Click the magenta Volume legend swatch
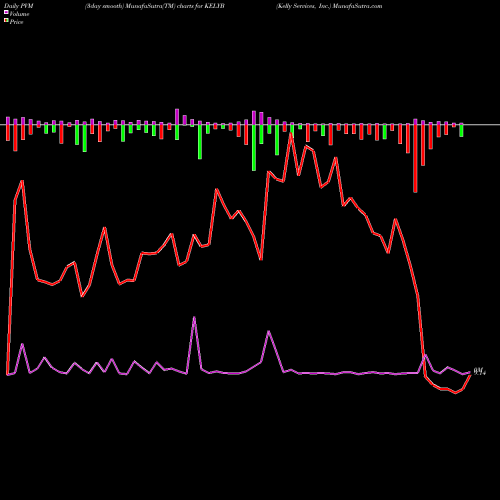This screenshot has height=500, width=500. click(6, 13)
